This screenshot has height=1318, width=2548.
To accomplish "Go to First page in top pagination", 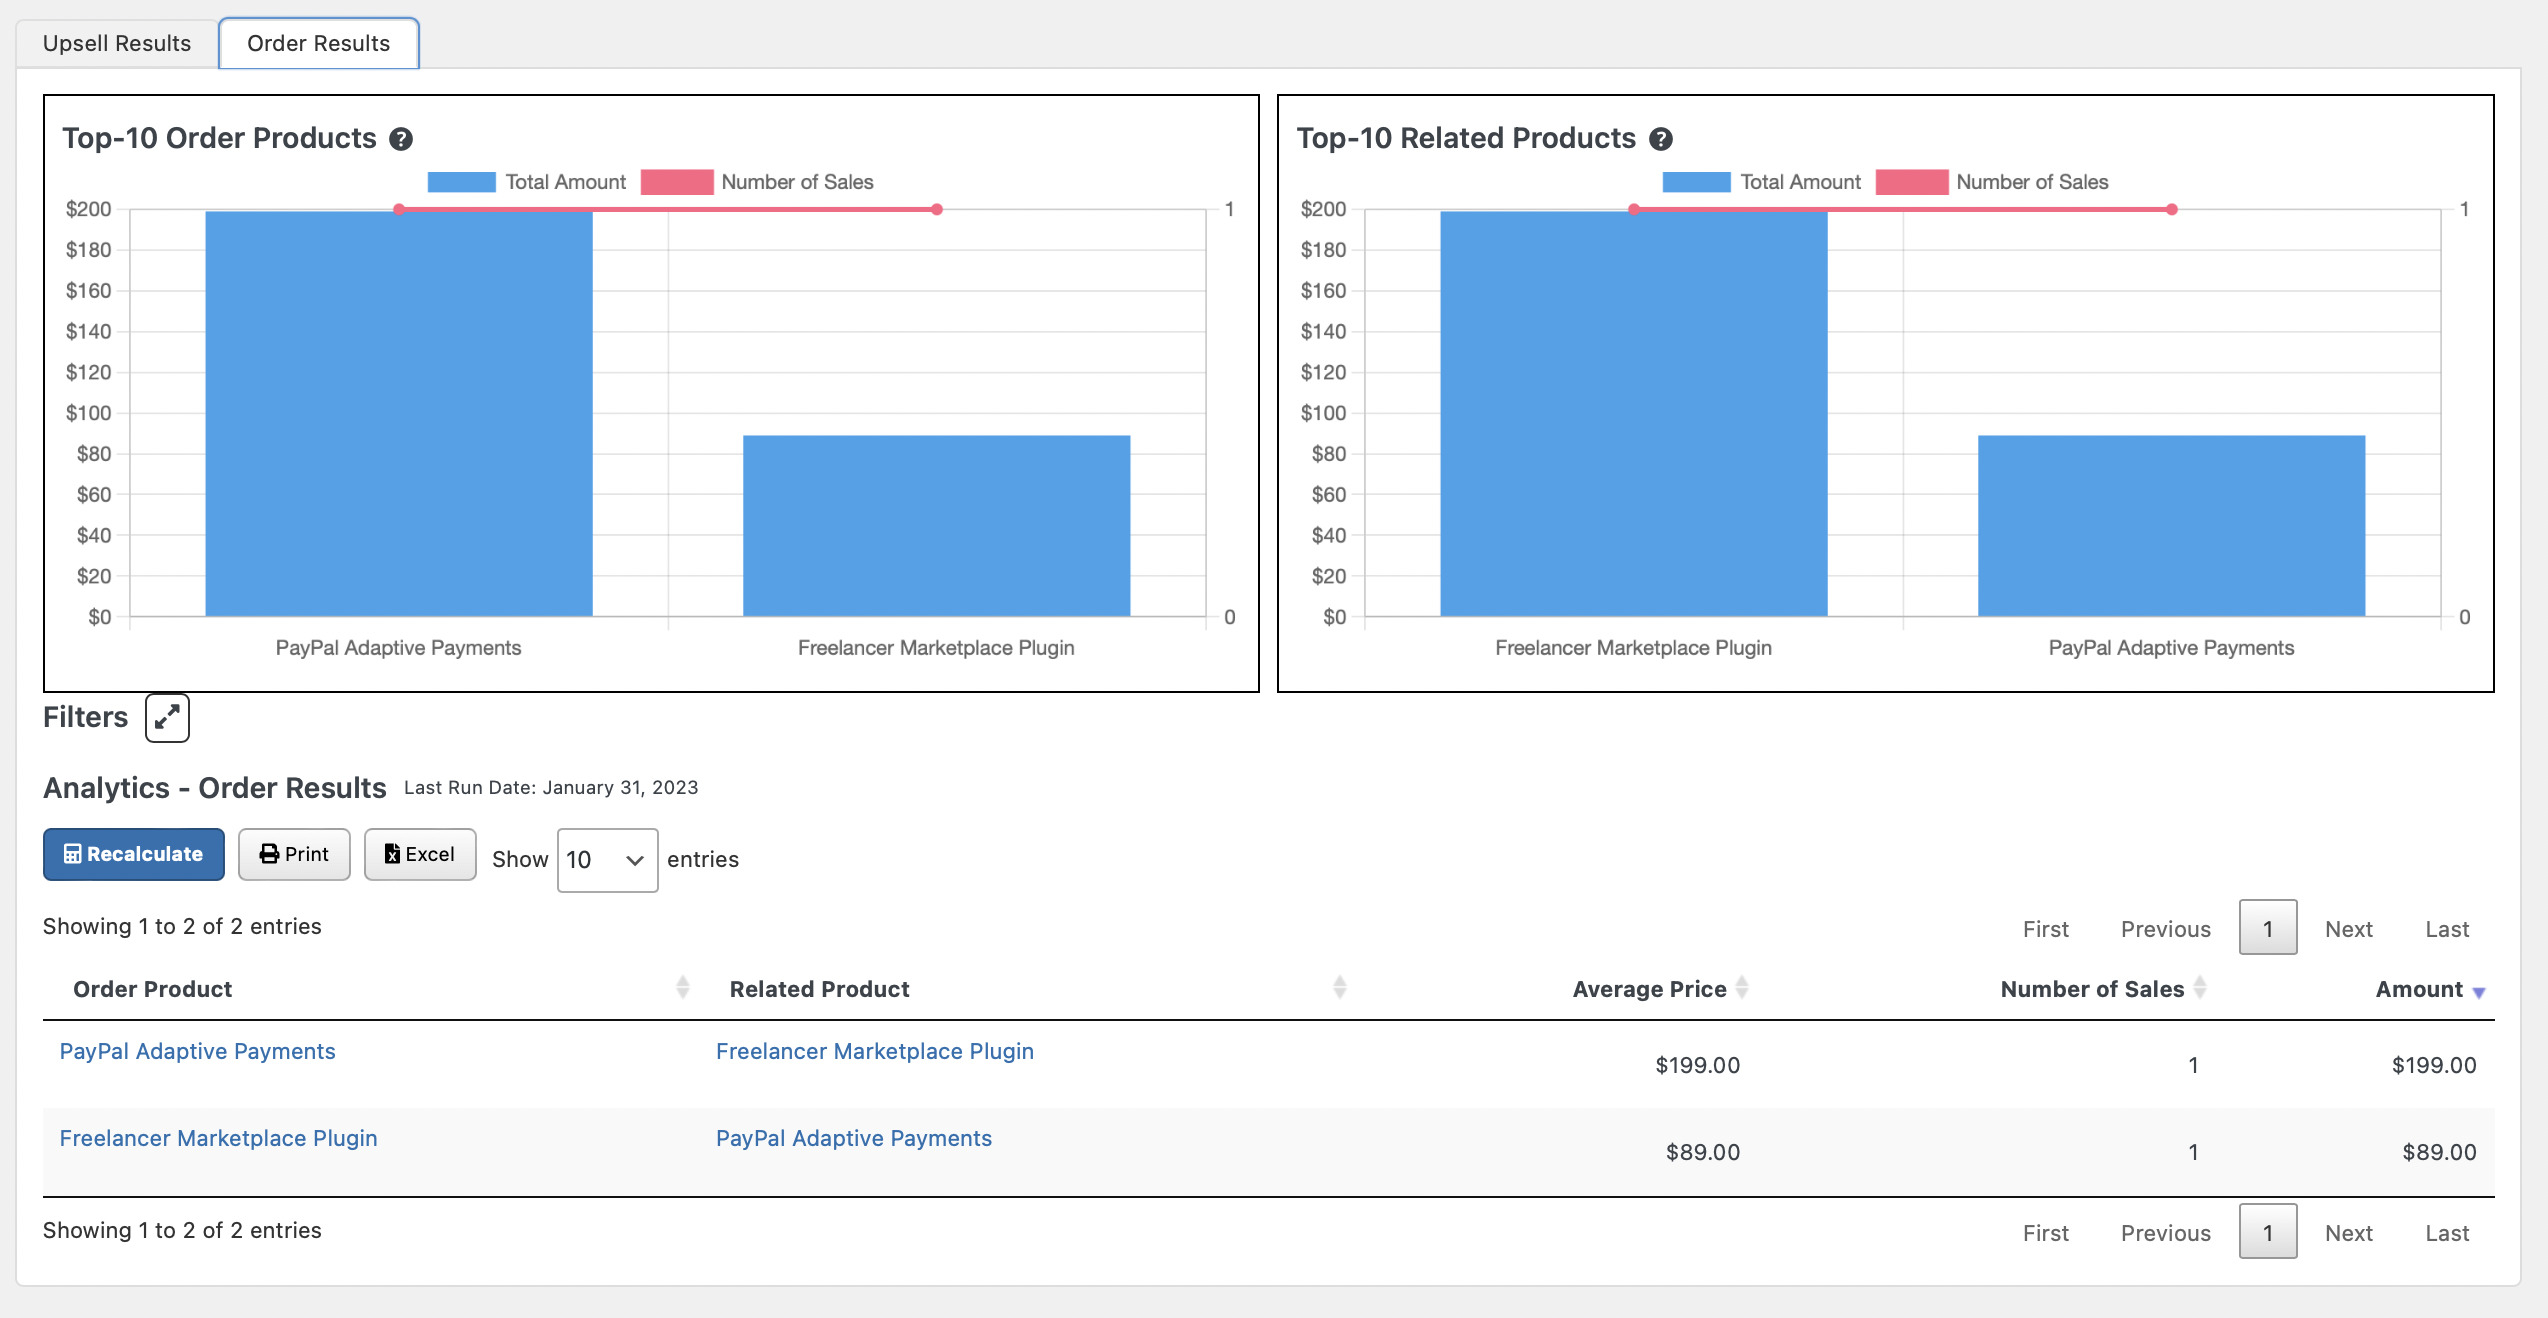I will click(x=2046, y=929).
